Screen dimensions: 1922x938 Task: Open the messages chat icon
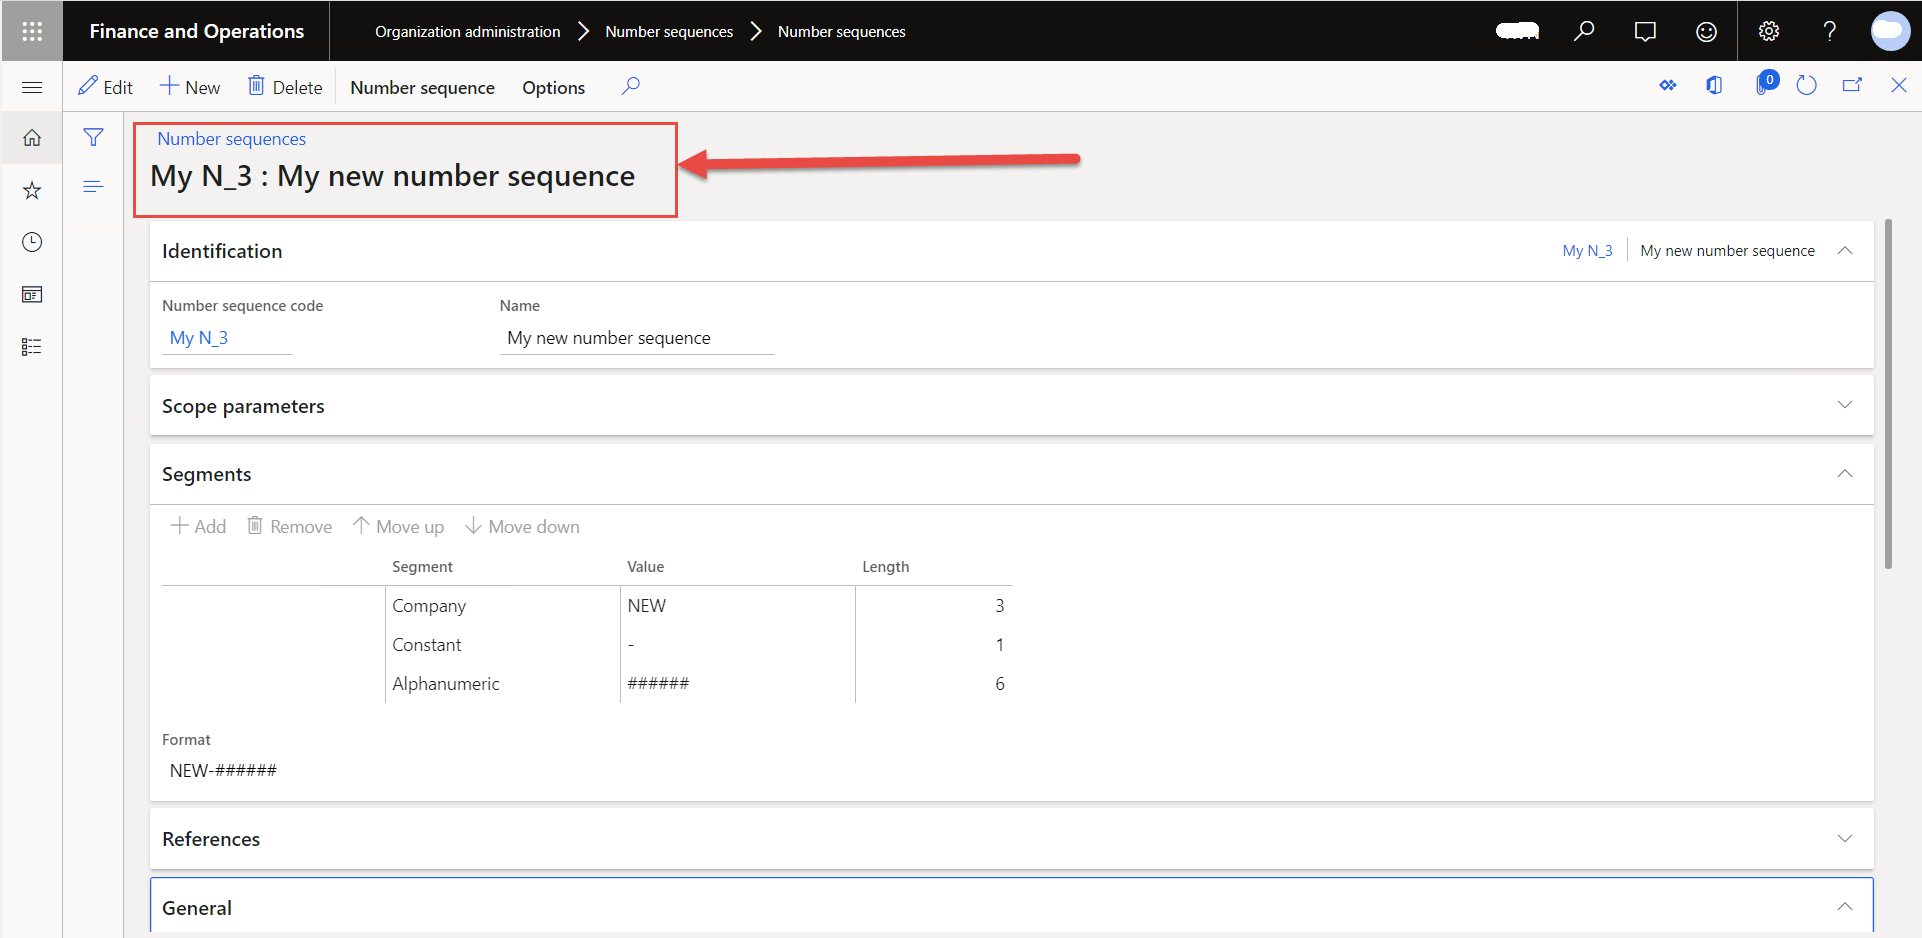(1645, 31)
